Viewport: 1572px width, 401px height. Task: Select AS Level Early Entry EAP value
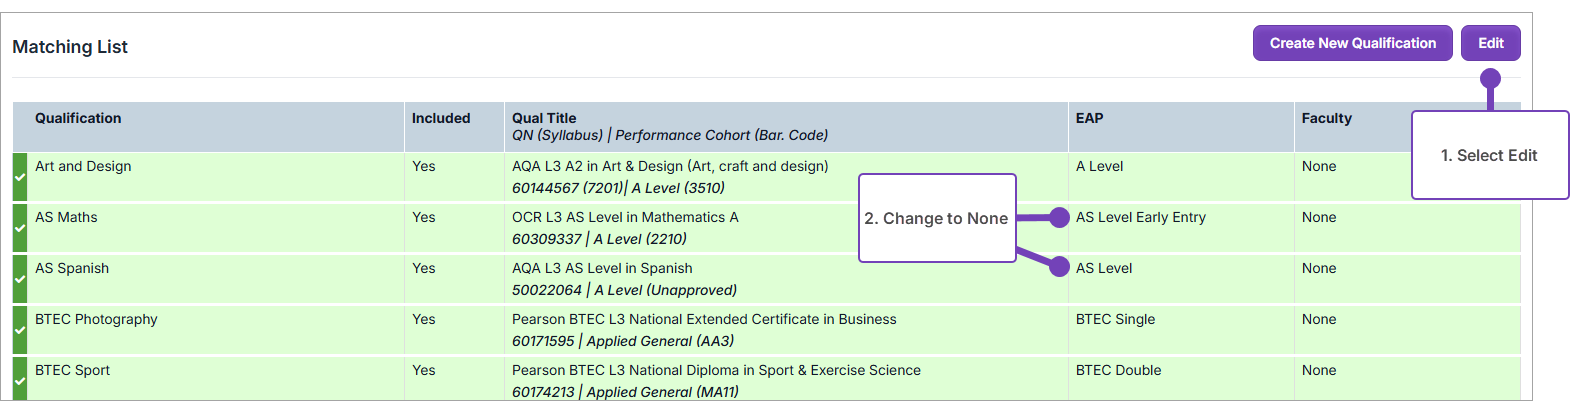(1140, 217)
